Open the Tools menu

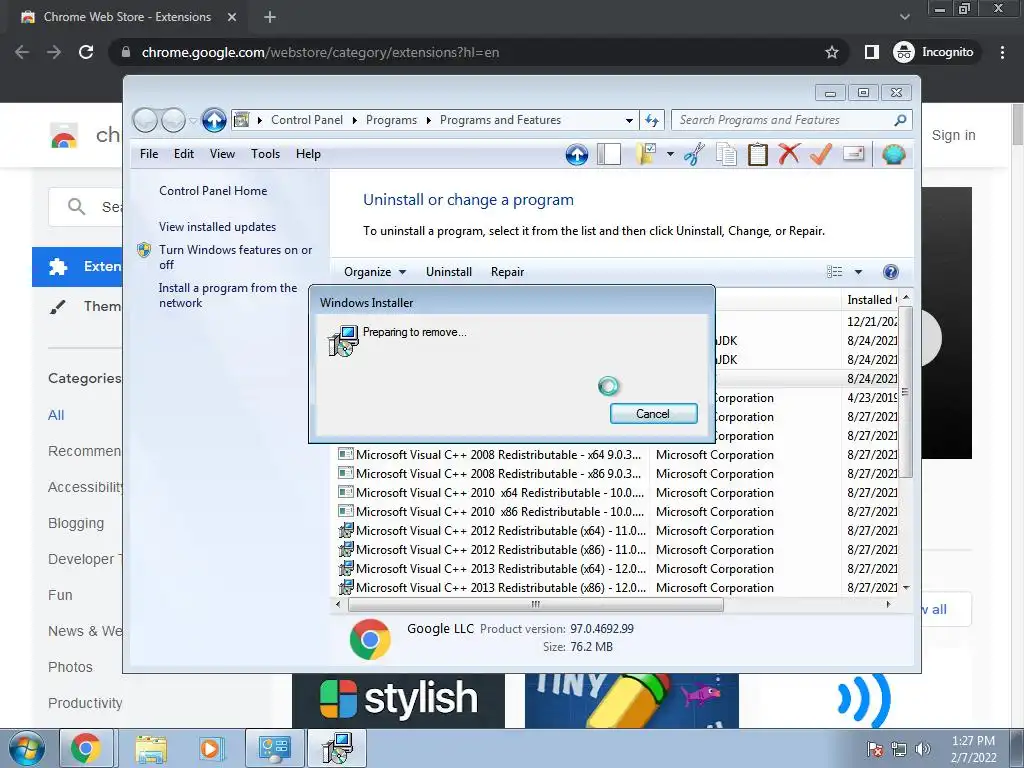[x=265, y=154]
